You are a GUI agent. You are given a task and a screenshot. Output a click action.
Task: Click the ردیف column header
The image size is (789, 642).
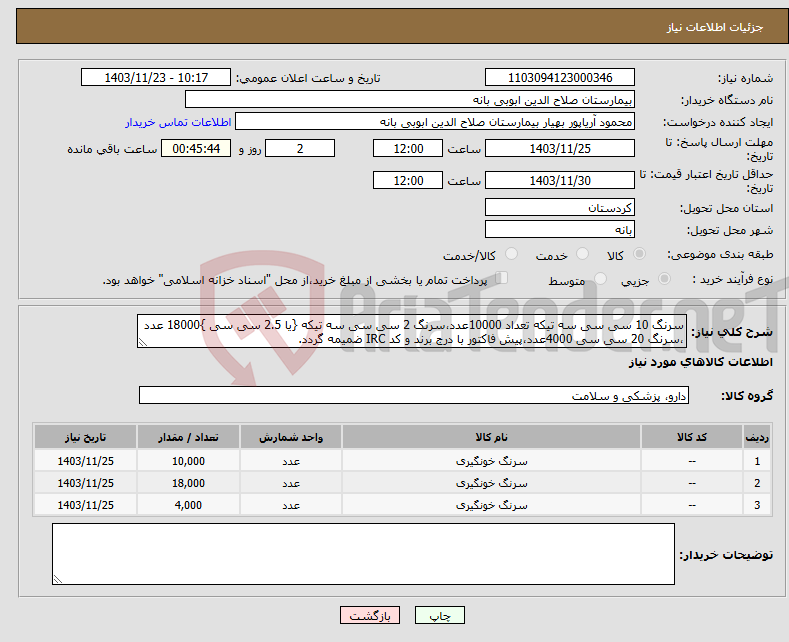pos(757,437)
